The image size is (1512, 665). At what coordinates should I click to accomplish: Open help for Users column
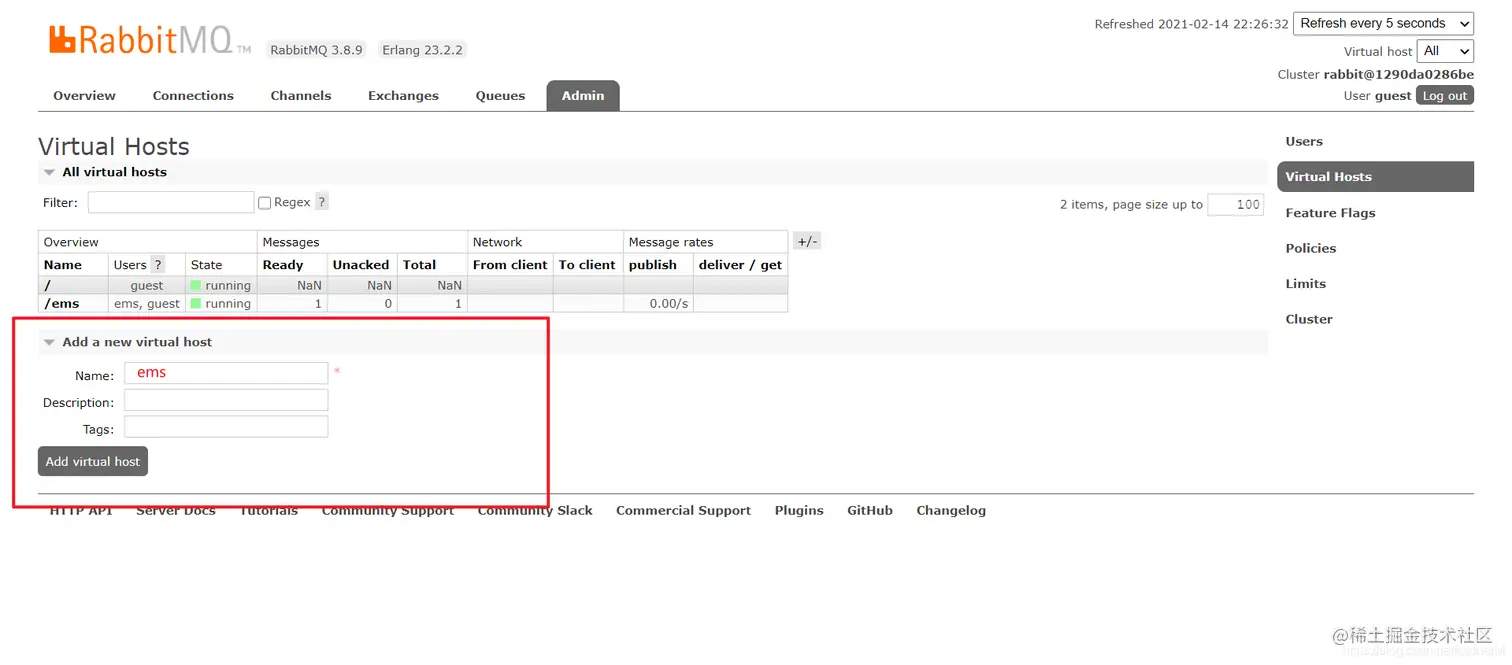[158, 265]
